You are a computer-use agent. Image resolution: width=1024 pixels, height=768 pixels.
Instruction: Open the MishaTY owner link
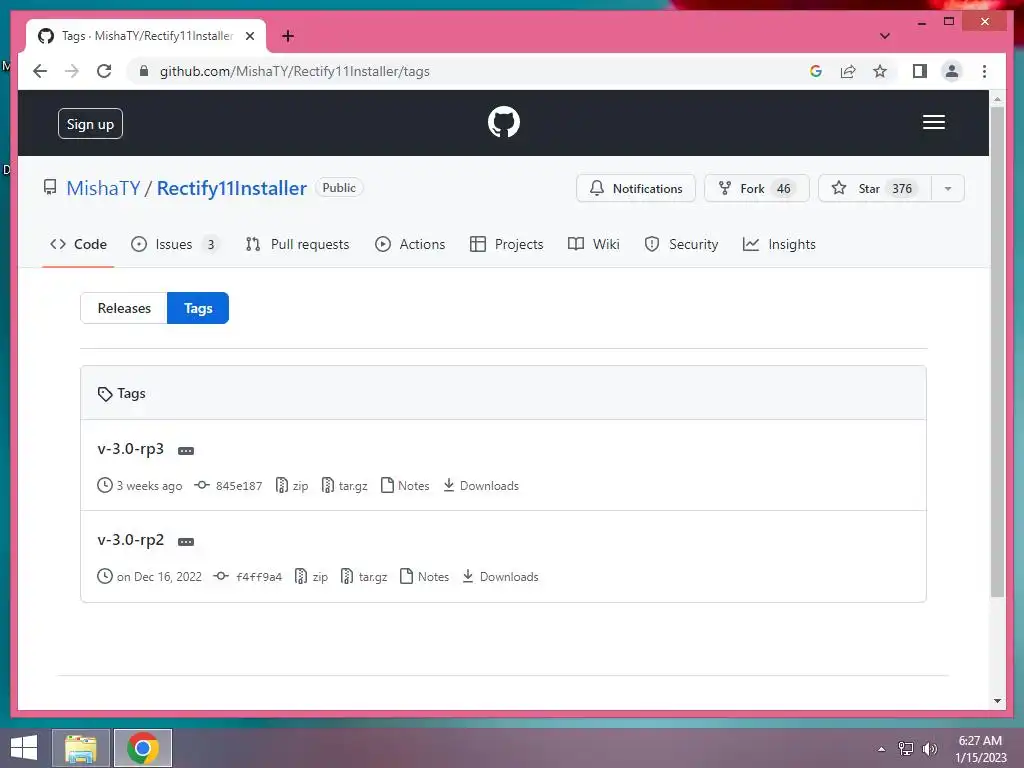(x=103, y=188)
